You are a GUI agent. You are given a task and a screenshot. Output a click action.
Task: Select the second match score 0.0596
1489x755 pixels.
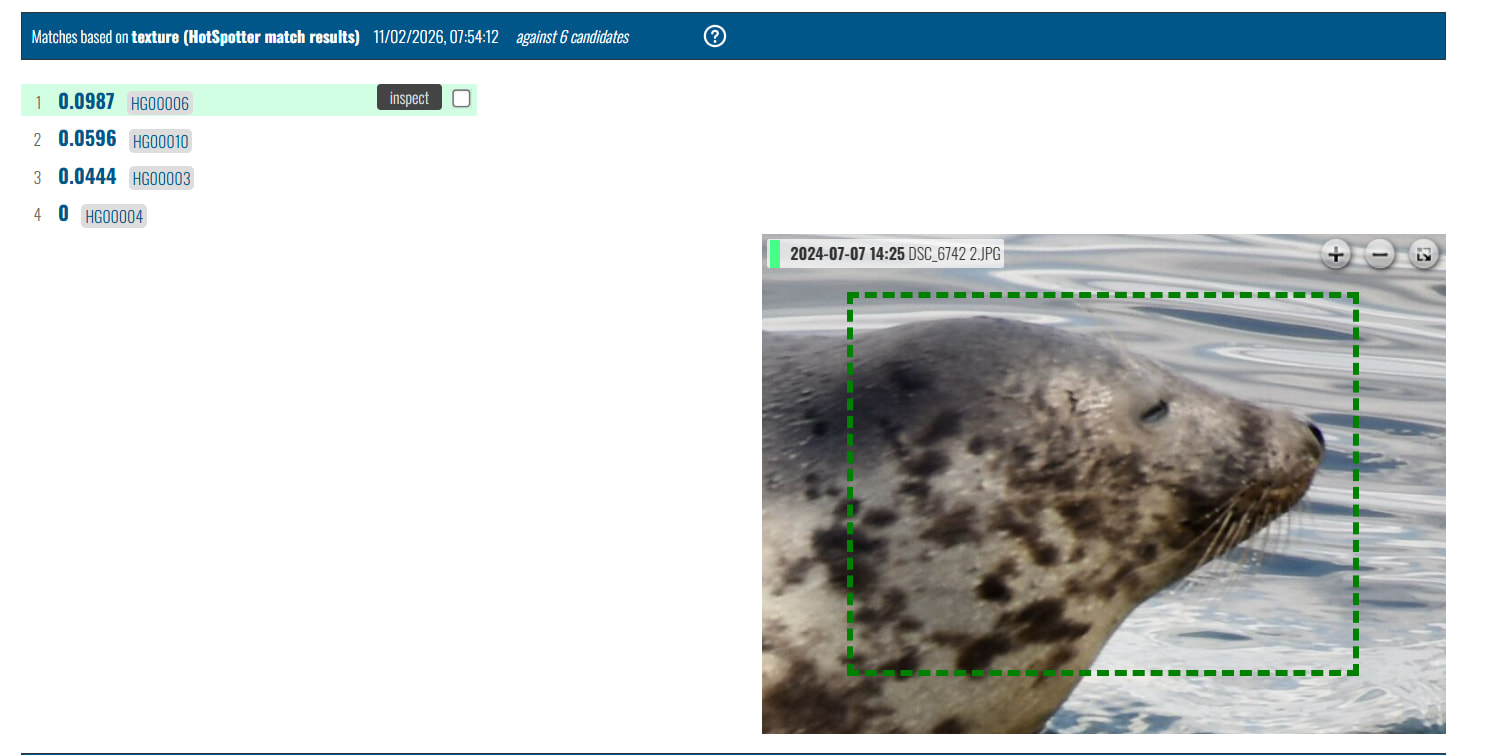87,139
